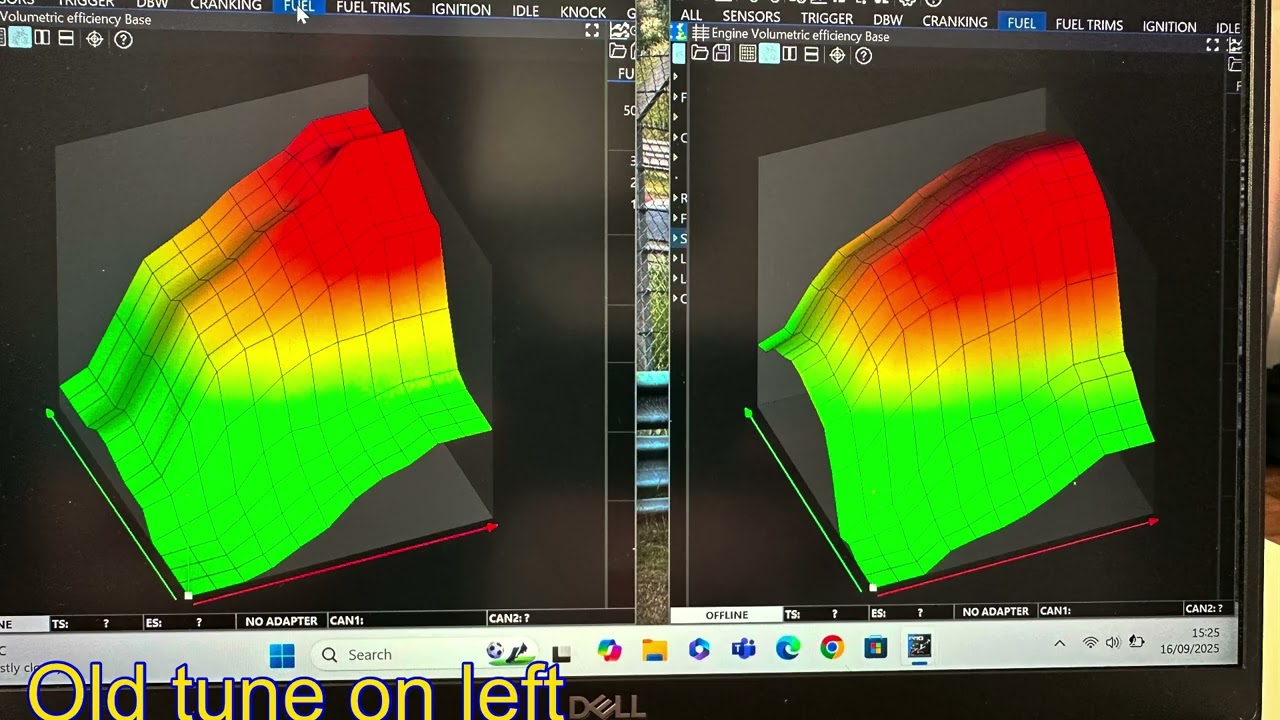Image resolution: width=1280 pixels, height=720 pixels.
Task: Open IGNITION tab in right window
Action: click(1169, 27)
